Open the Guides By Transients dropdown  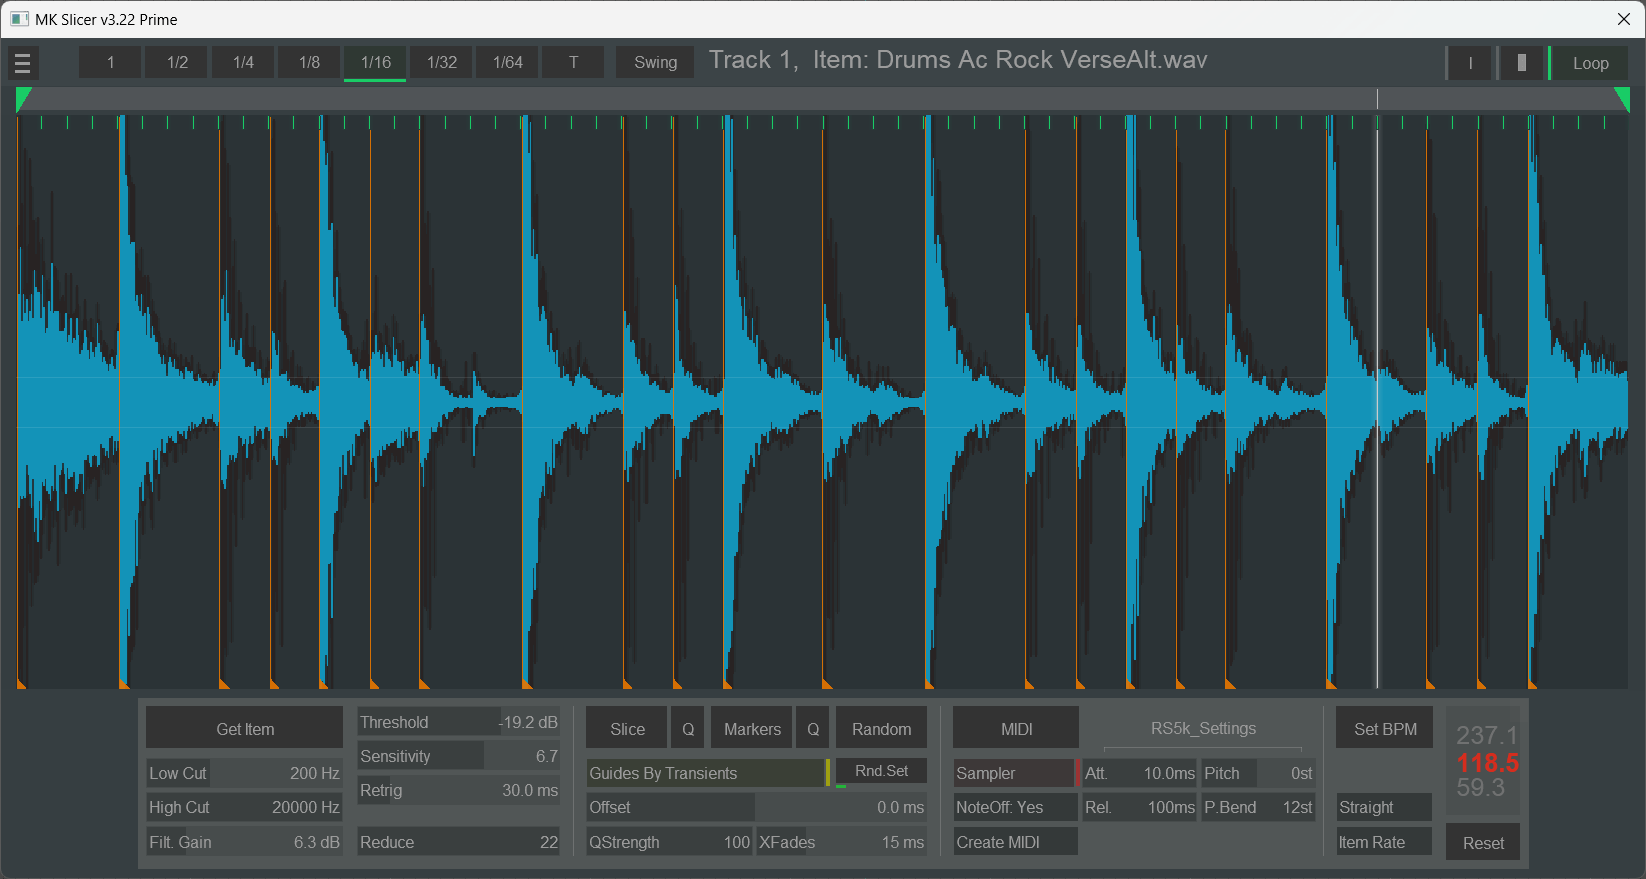coord(705,773)
